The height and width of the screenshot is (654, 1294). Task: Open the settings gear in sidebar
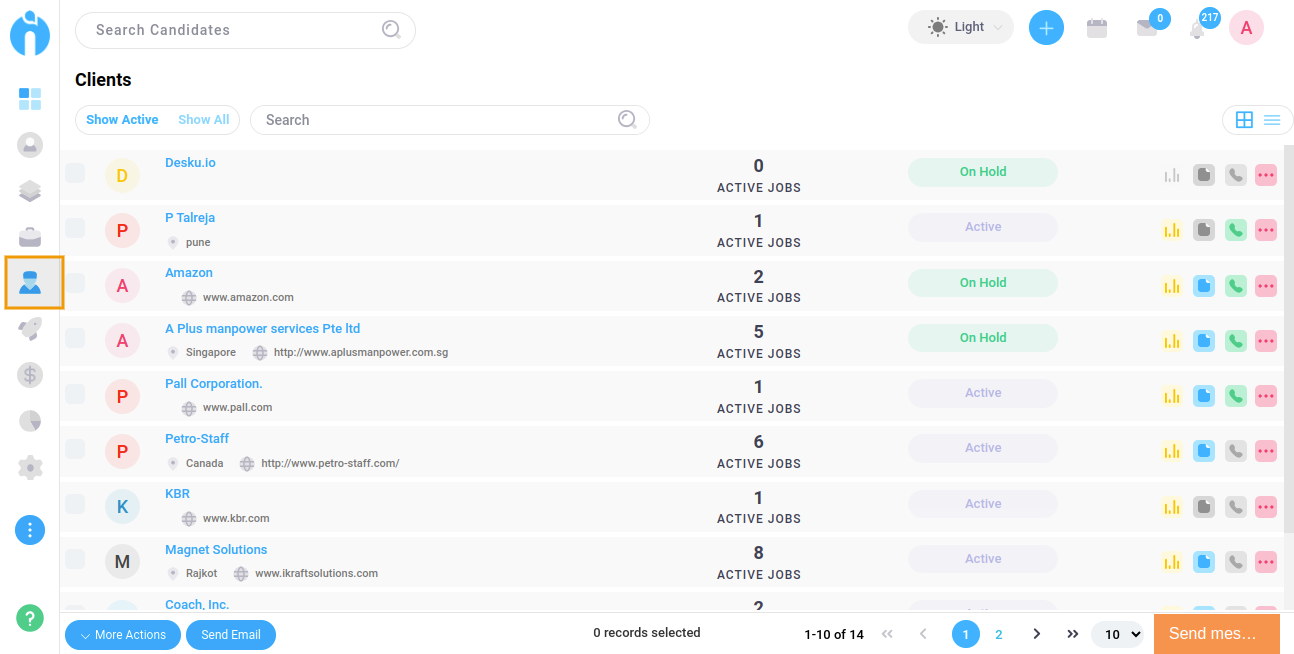[30, 467]
